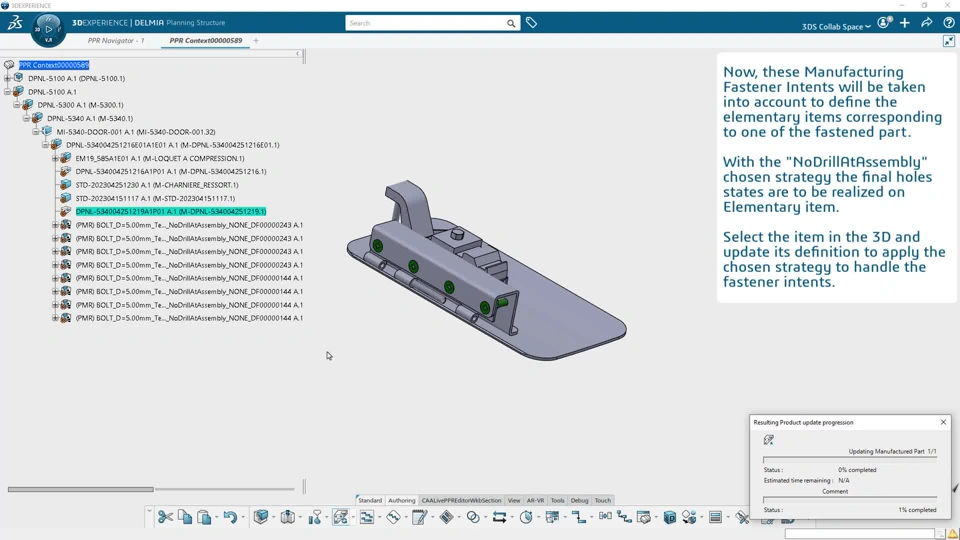Click the tag icon beside search
The image size is (960, 540).
531,23
